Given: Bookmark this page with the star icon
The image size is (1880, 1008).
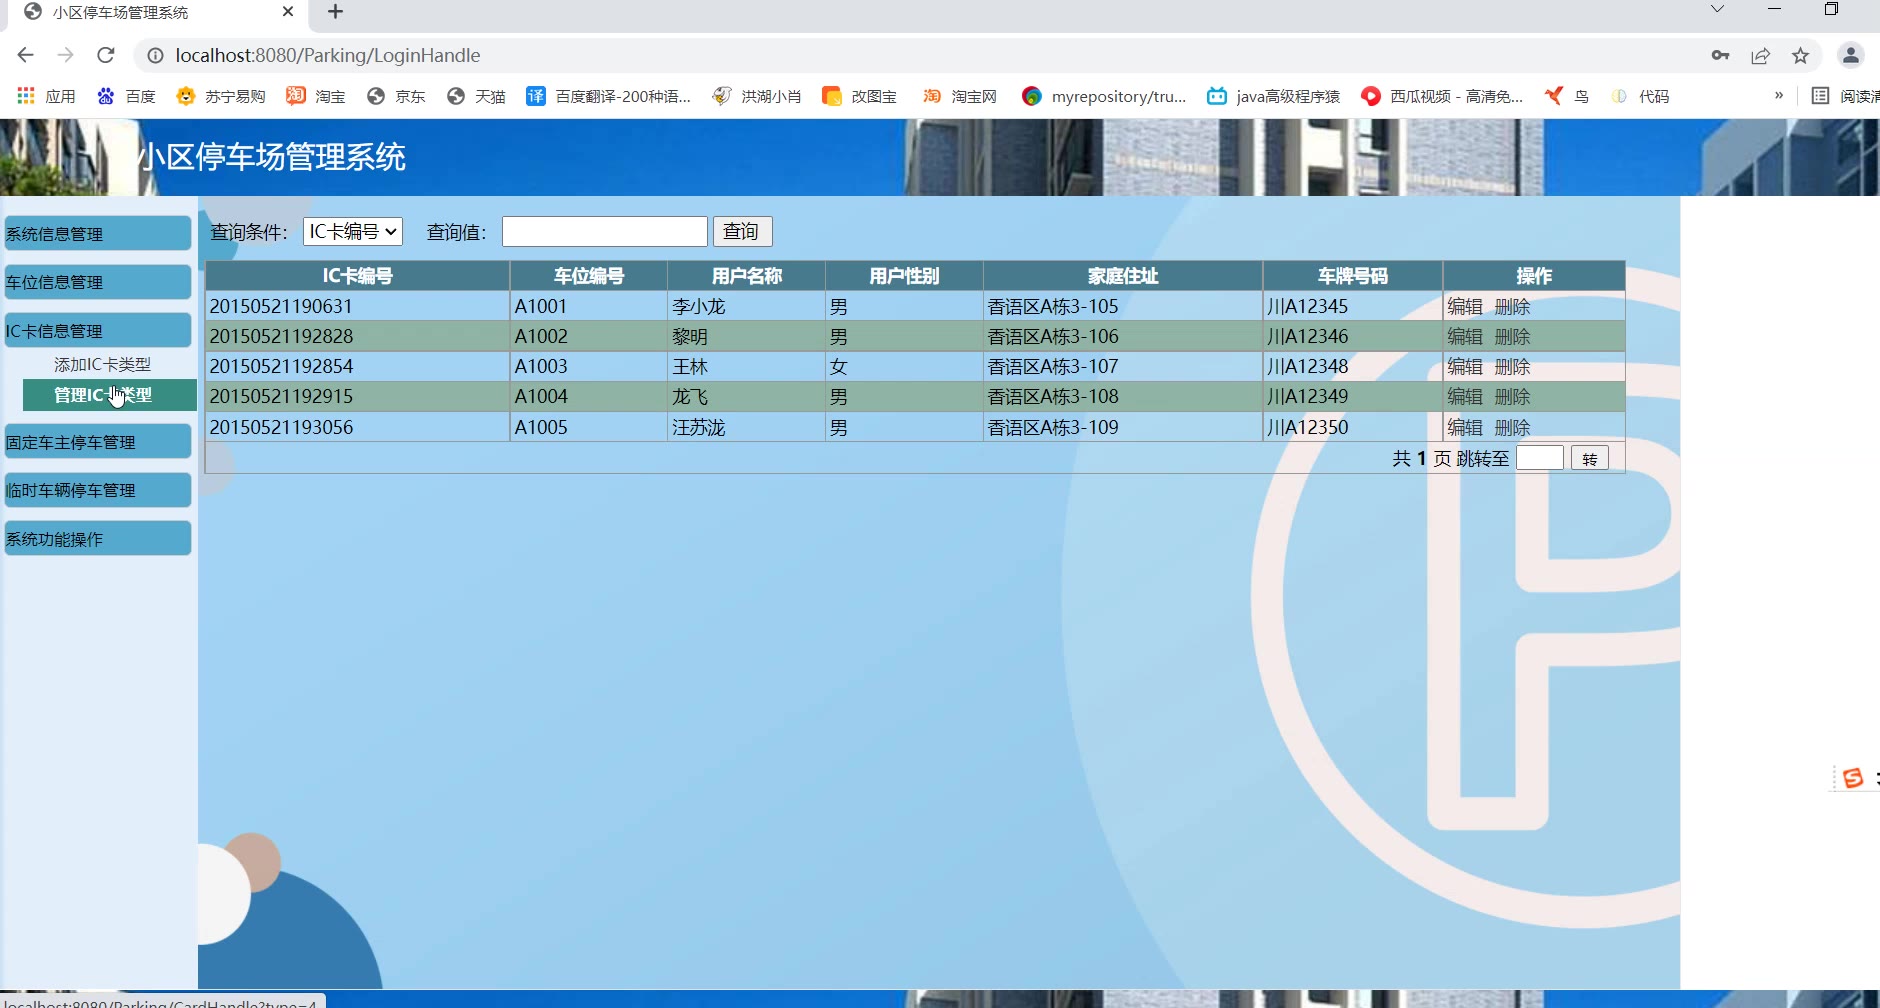Looking at the screenshot, I should [x=1801, y=55].
